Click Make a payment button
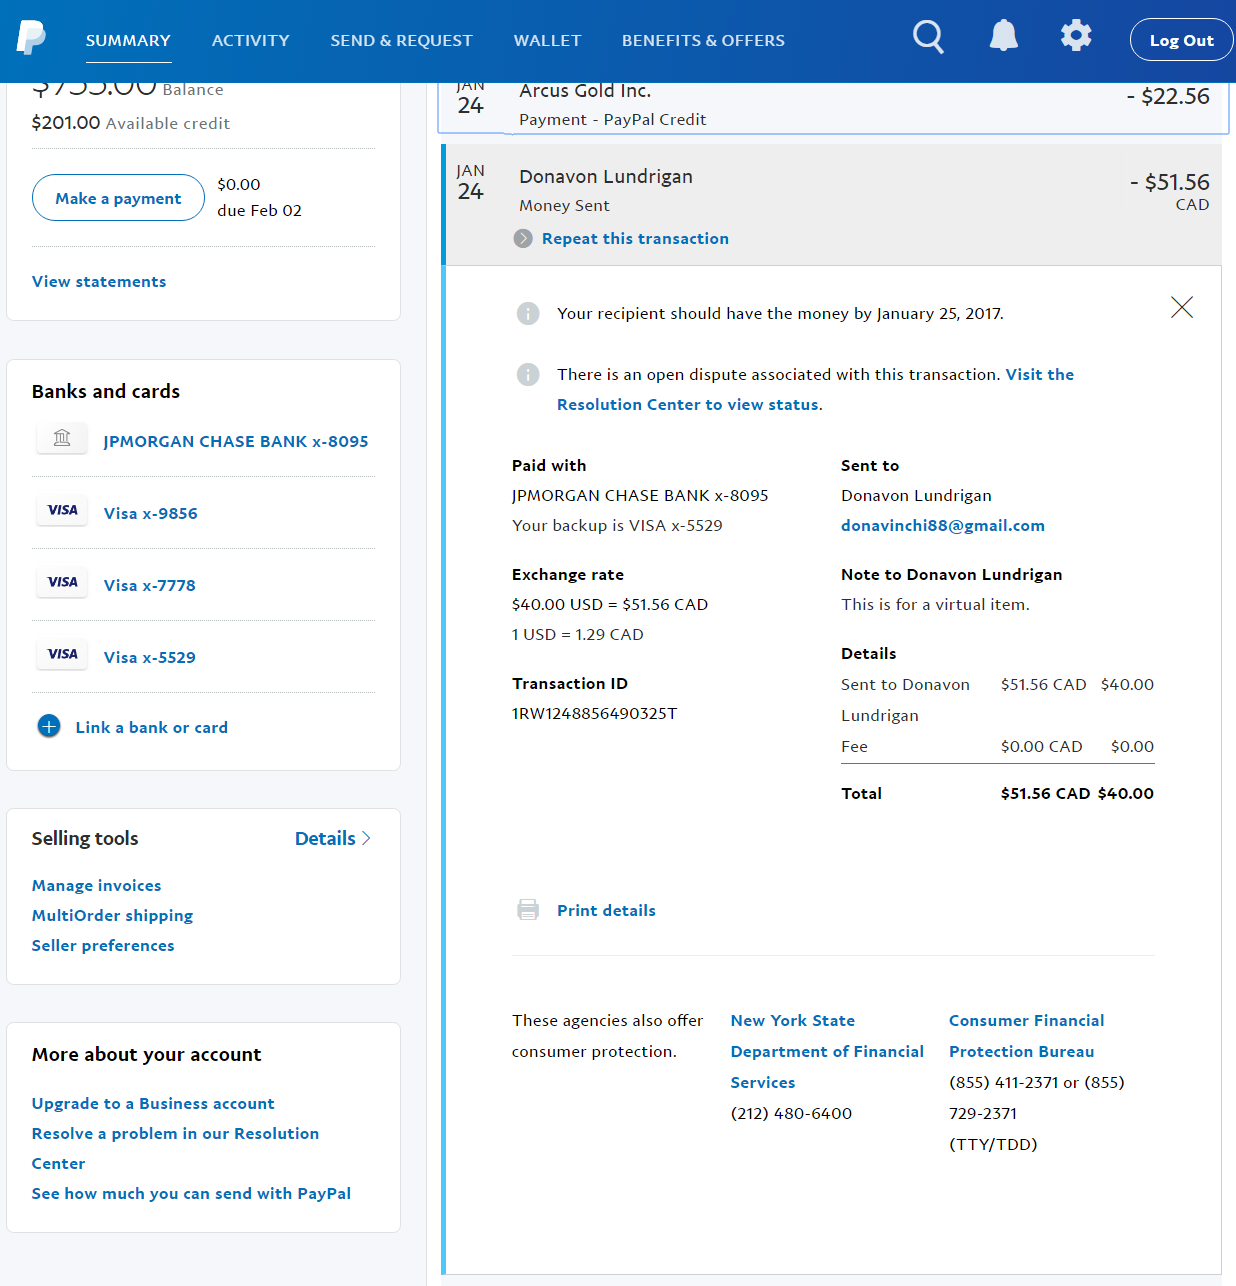Image resolution: width=1236 pixels, height=1286 pixels. tap(118, 198)
